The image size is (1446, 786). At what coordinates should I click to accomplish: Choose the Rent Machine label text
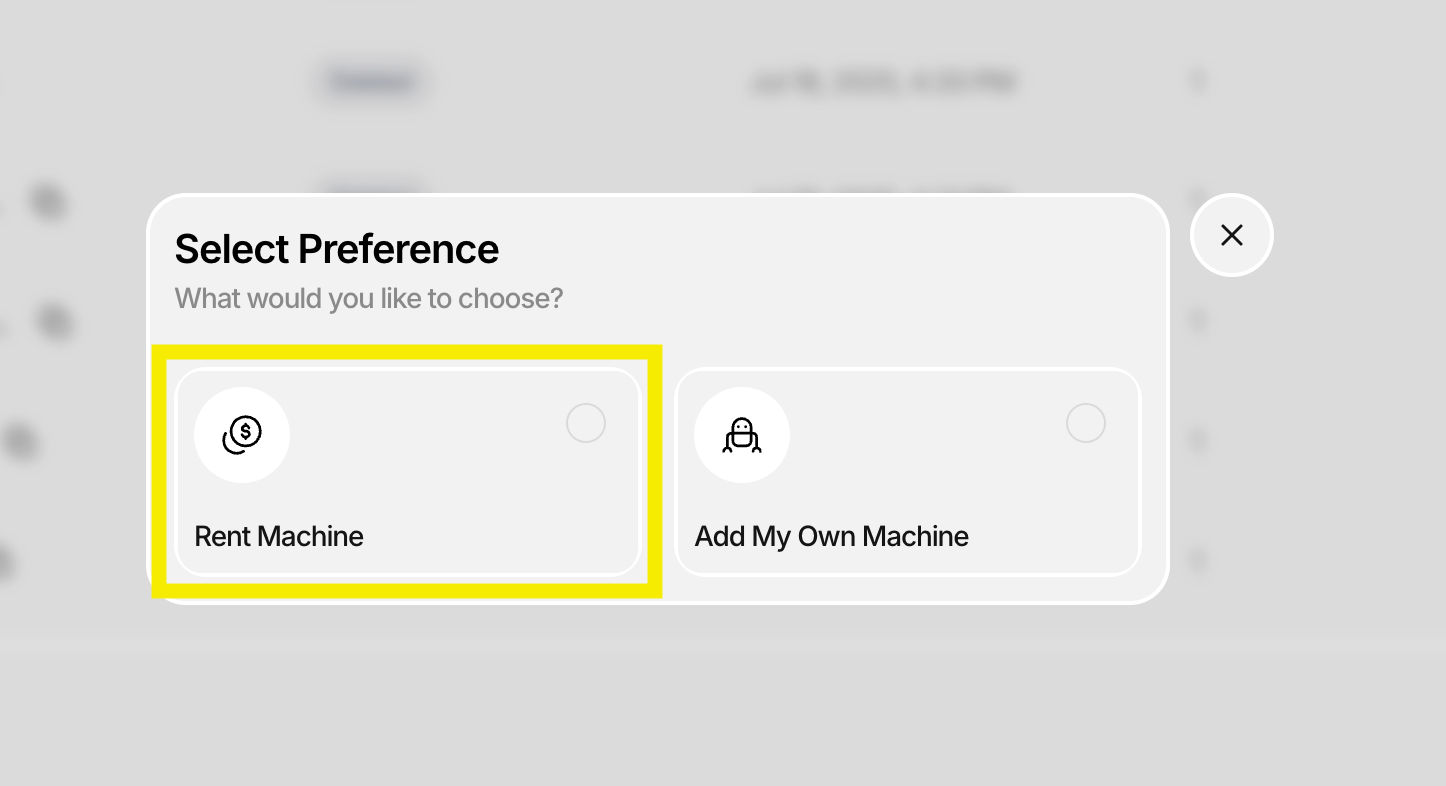pos(279,536)
